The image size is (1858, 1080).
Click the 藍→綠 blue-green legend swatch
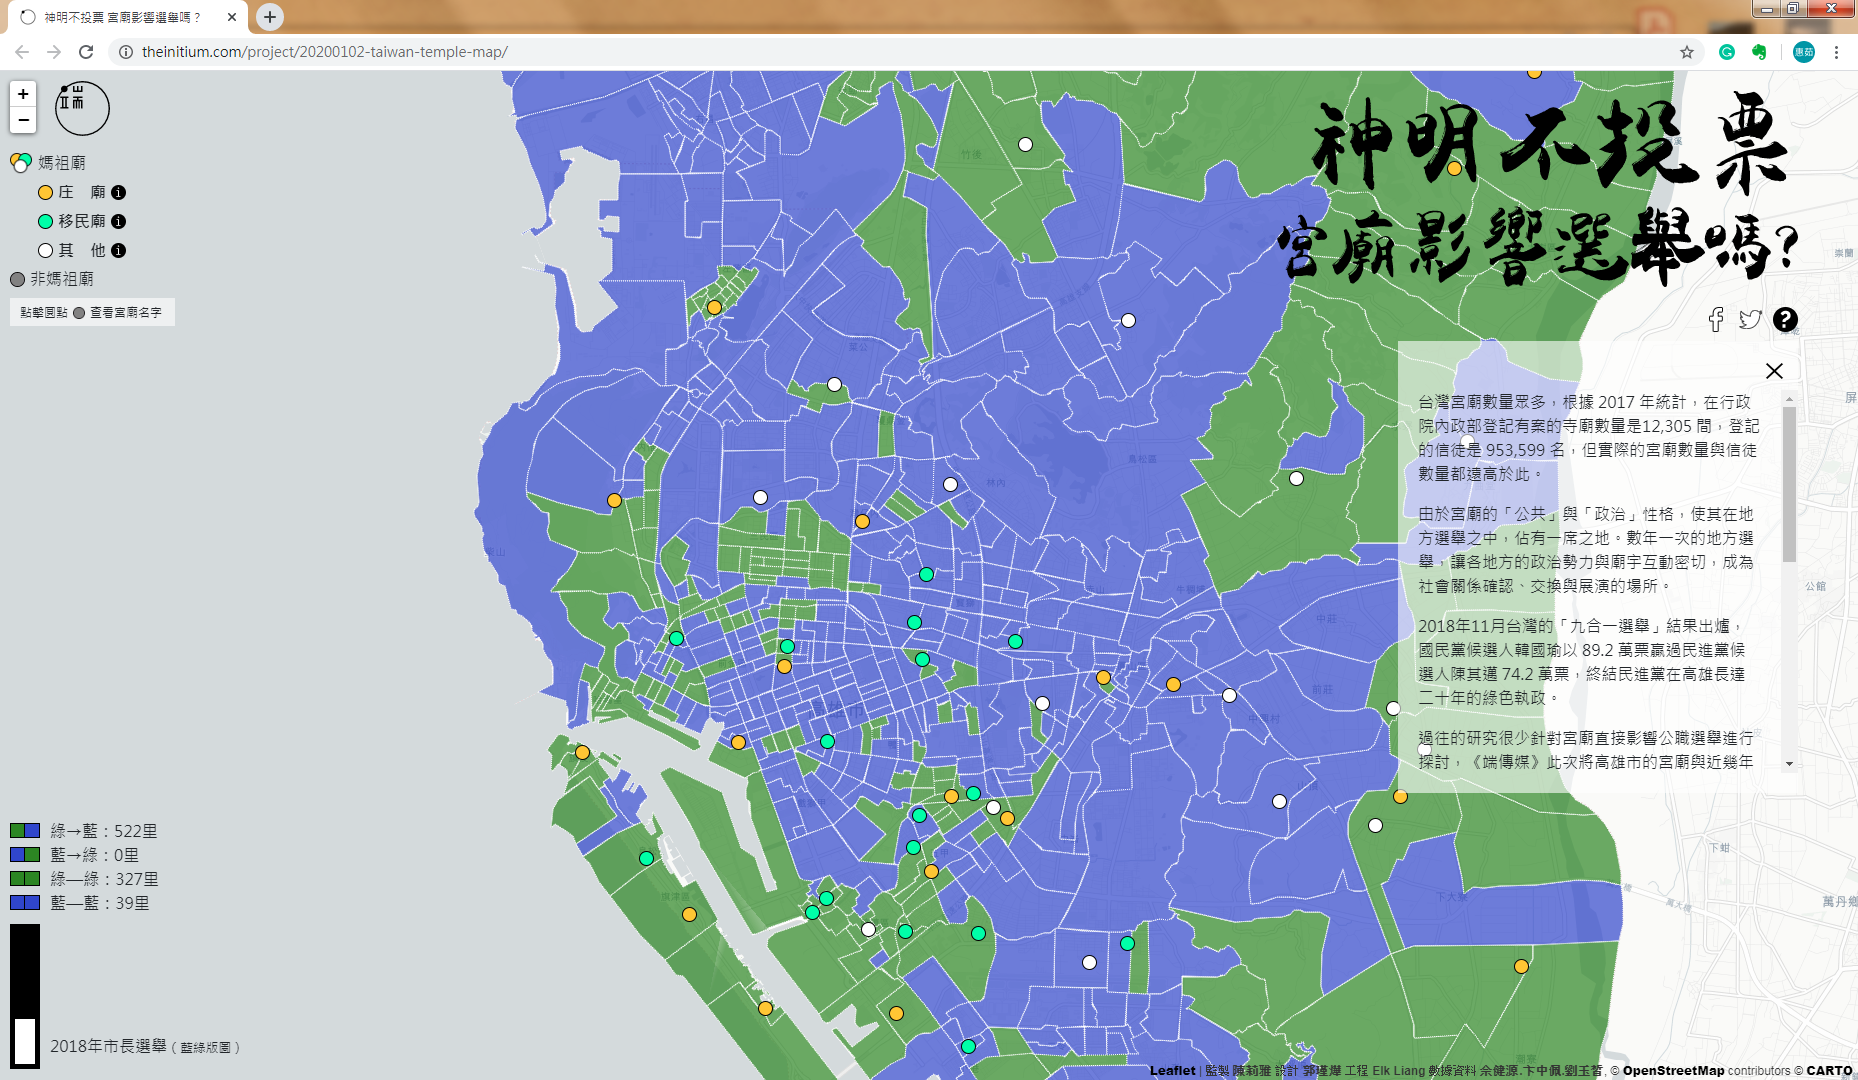point(25,855)
